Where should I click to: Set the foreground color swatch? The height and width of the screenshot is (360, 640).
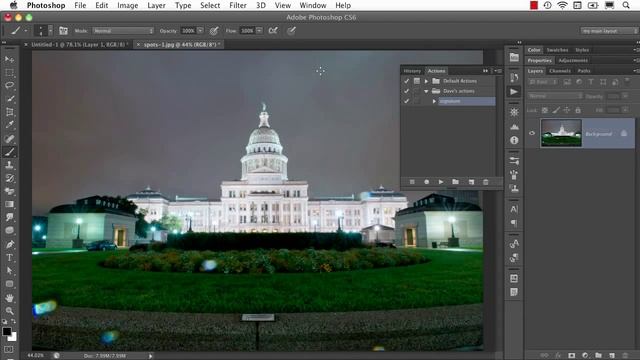pyautogui.click(x=7, y=331)
